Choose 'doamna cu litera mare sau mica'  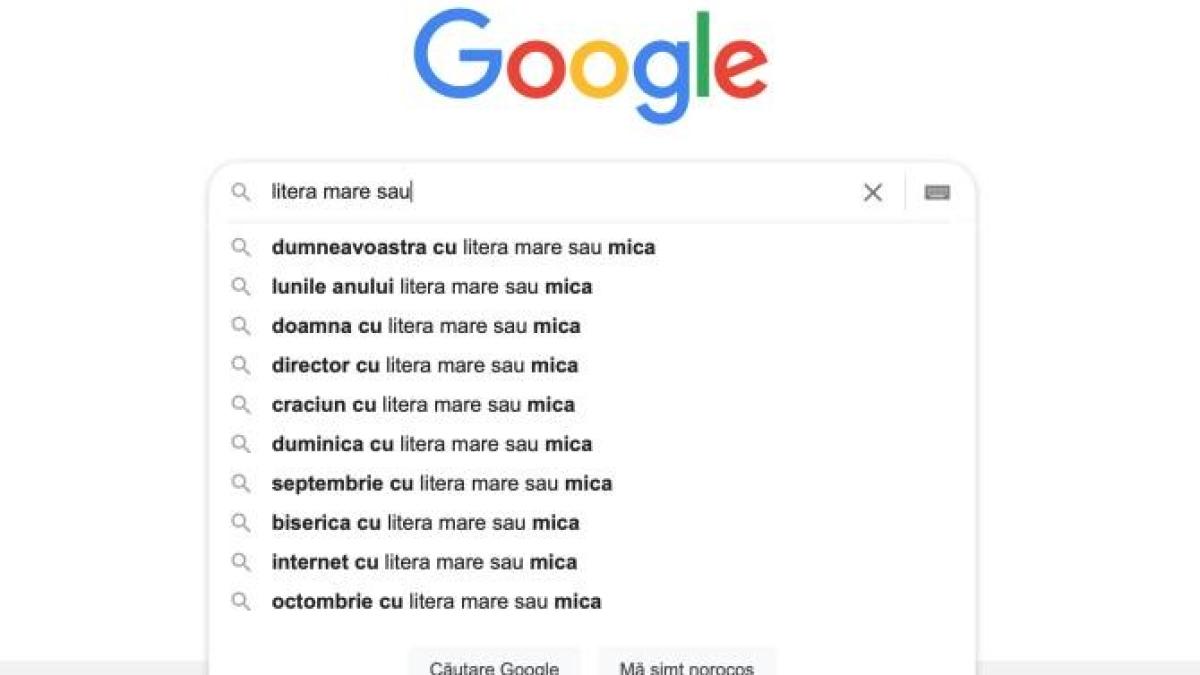425,326
